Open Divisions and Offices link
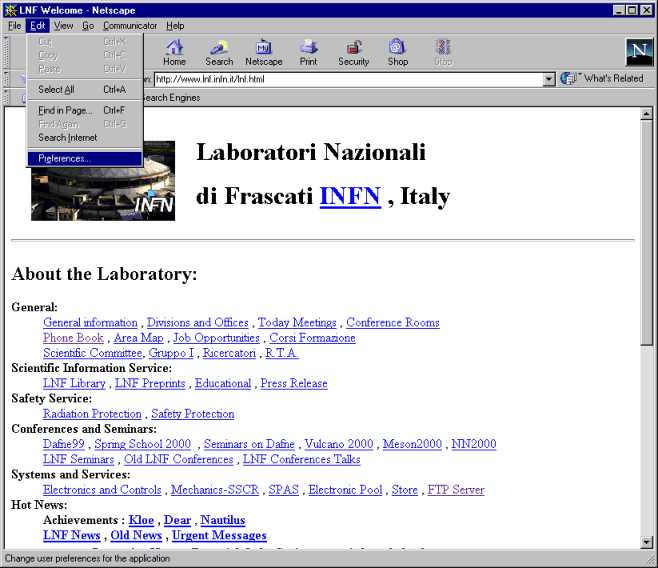 point(198,323)
